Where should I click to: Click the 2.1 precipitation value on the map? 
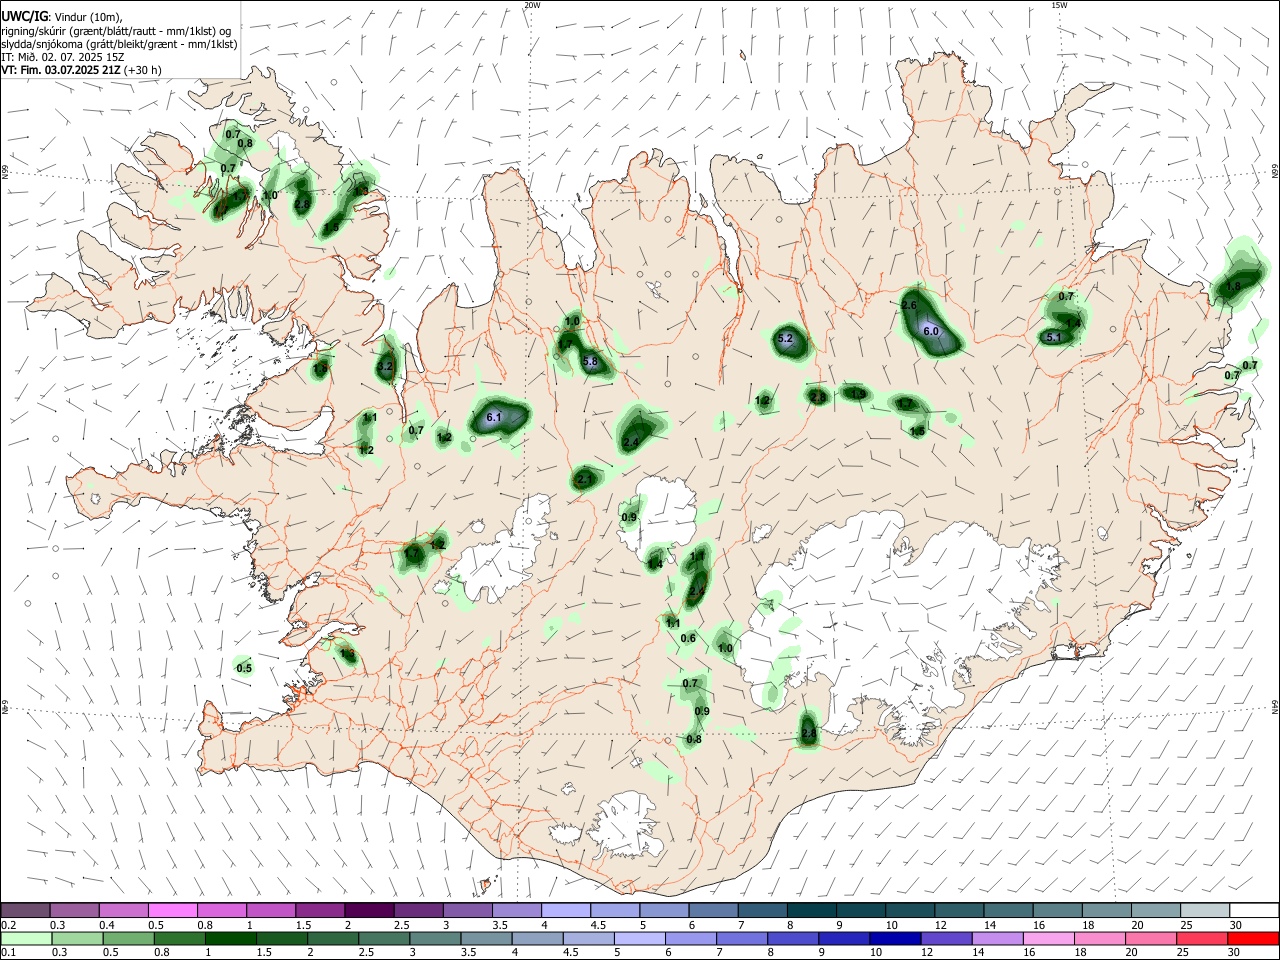pyautogui.click(x=585, y=480)
